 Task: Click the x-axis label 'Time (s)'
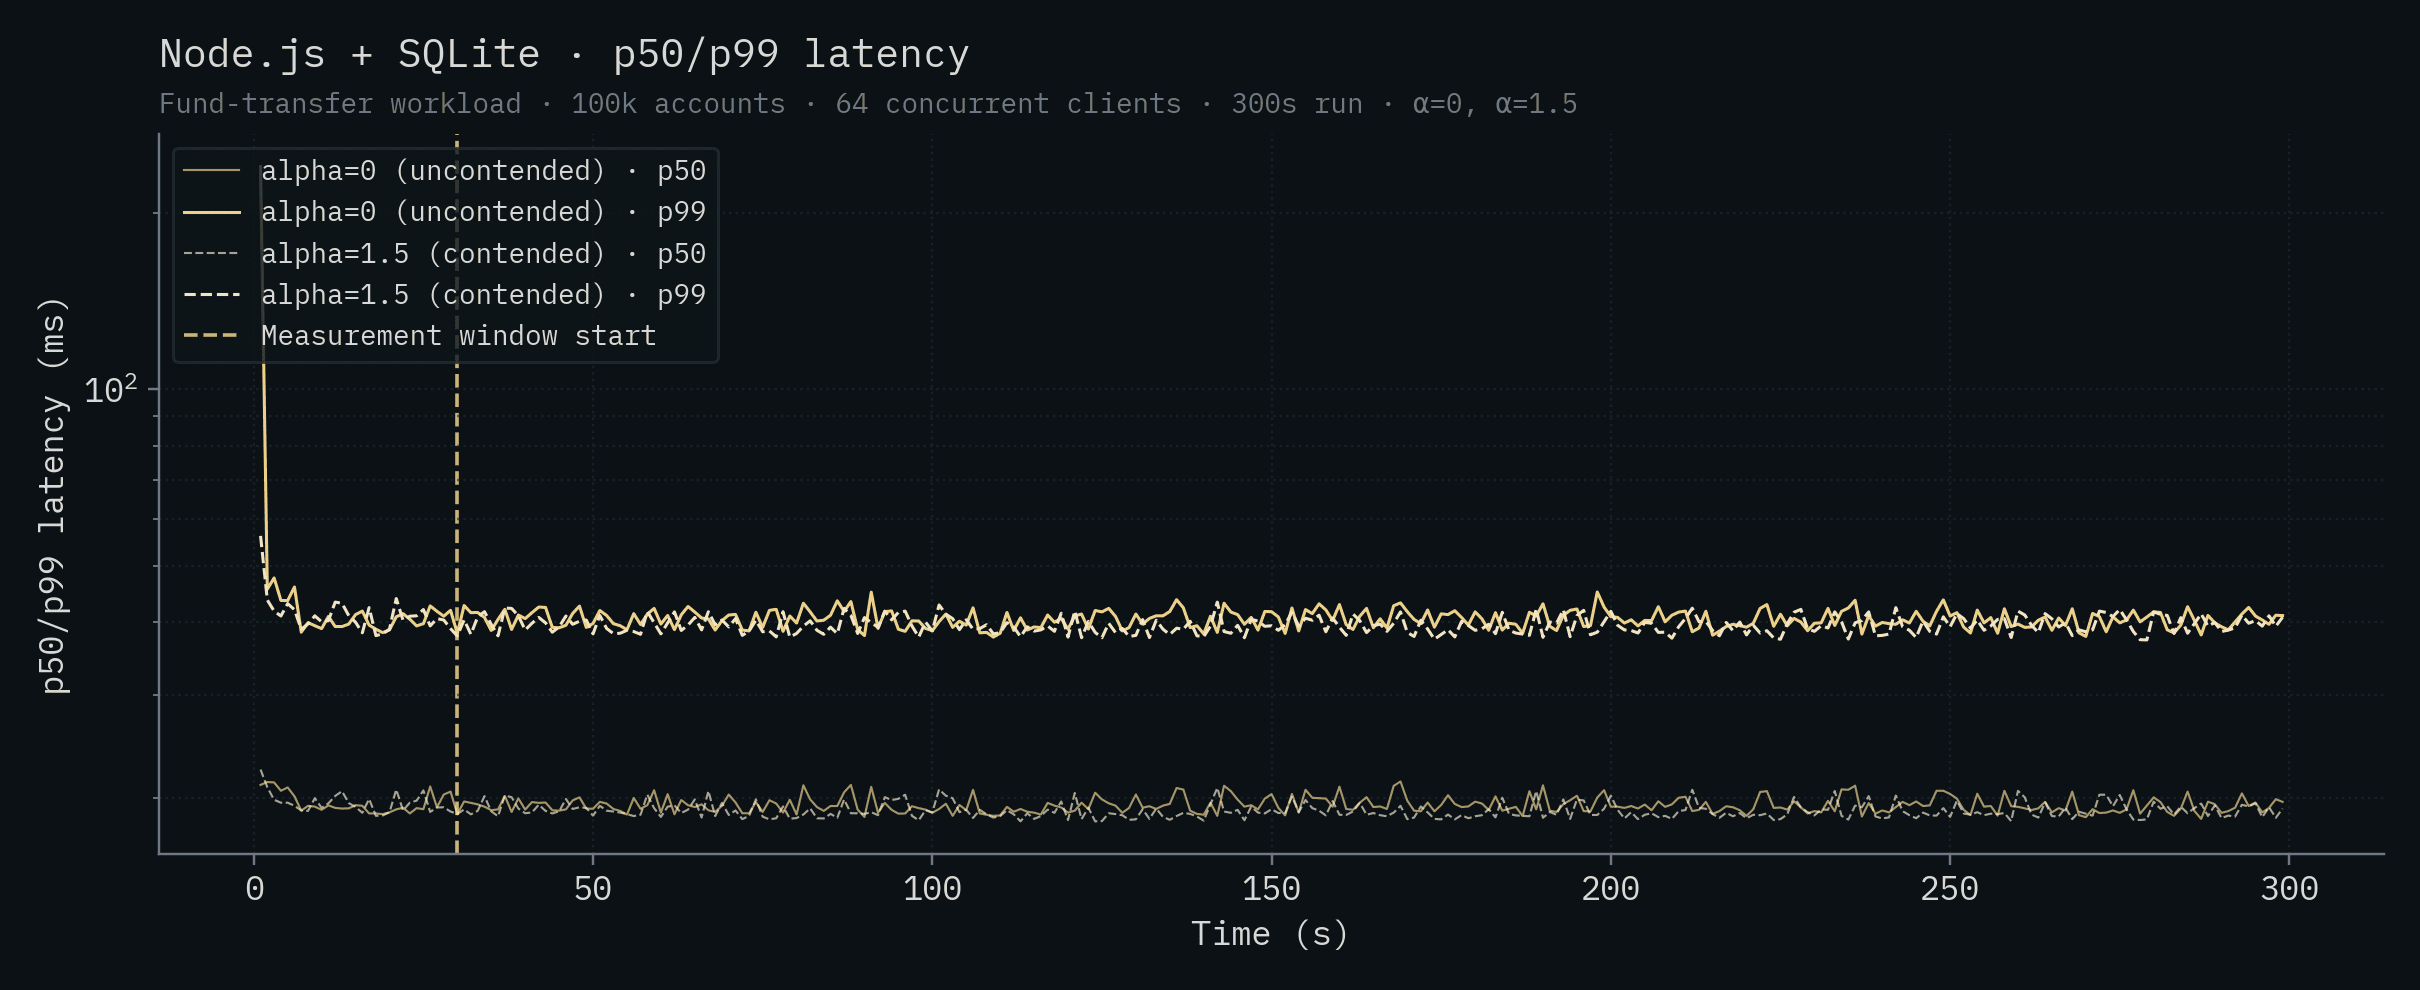pos(1270,934)
